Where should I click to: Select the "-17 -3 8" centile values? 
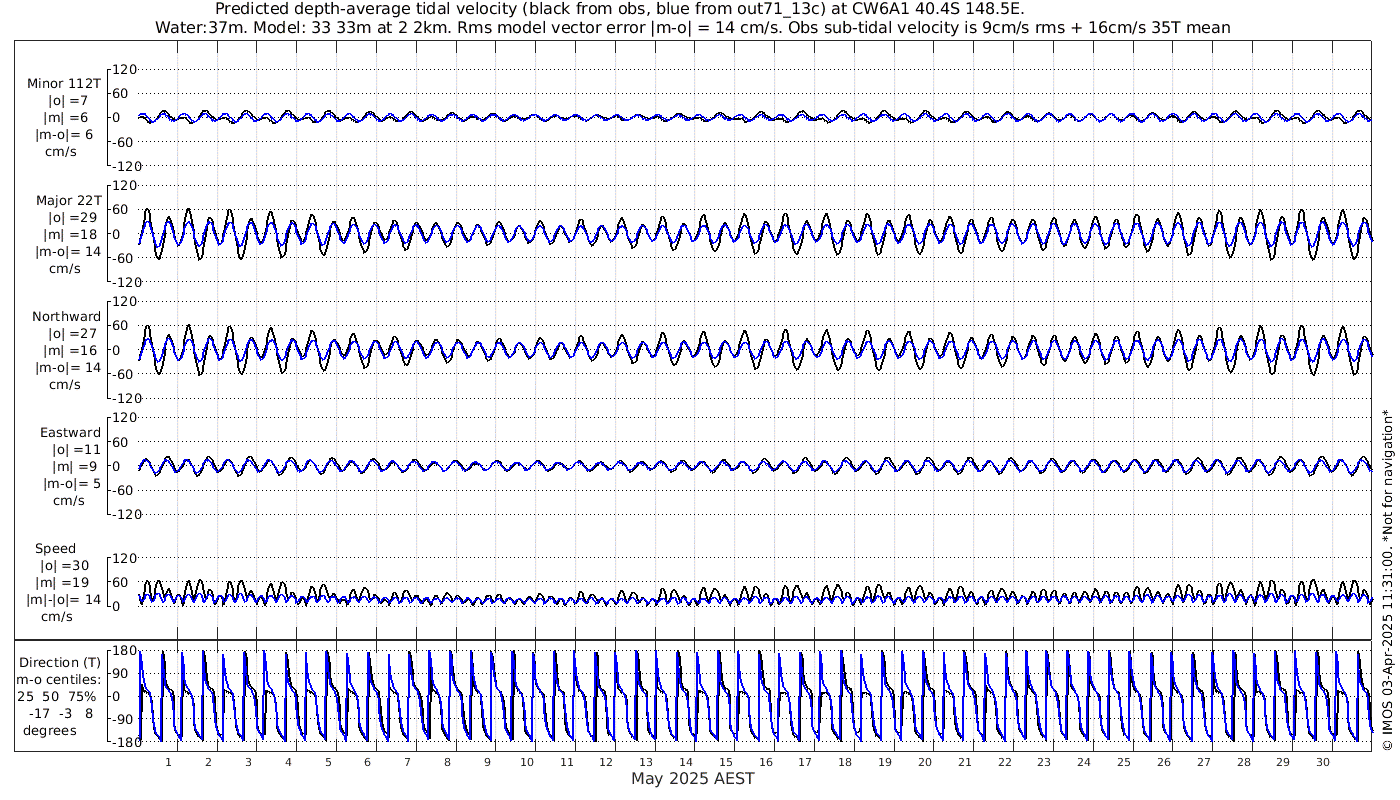62,713
